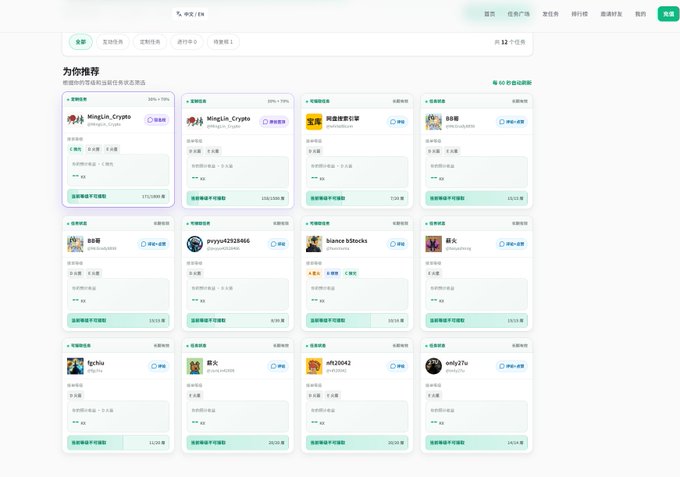Click the fgchiu avatar
This screenshot has height=477, width=680.
[75, 366]
